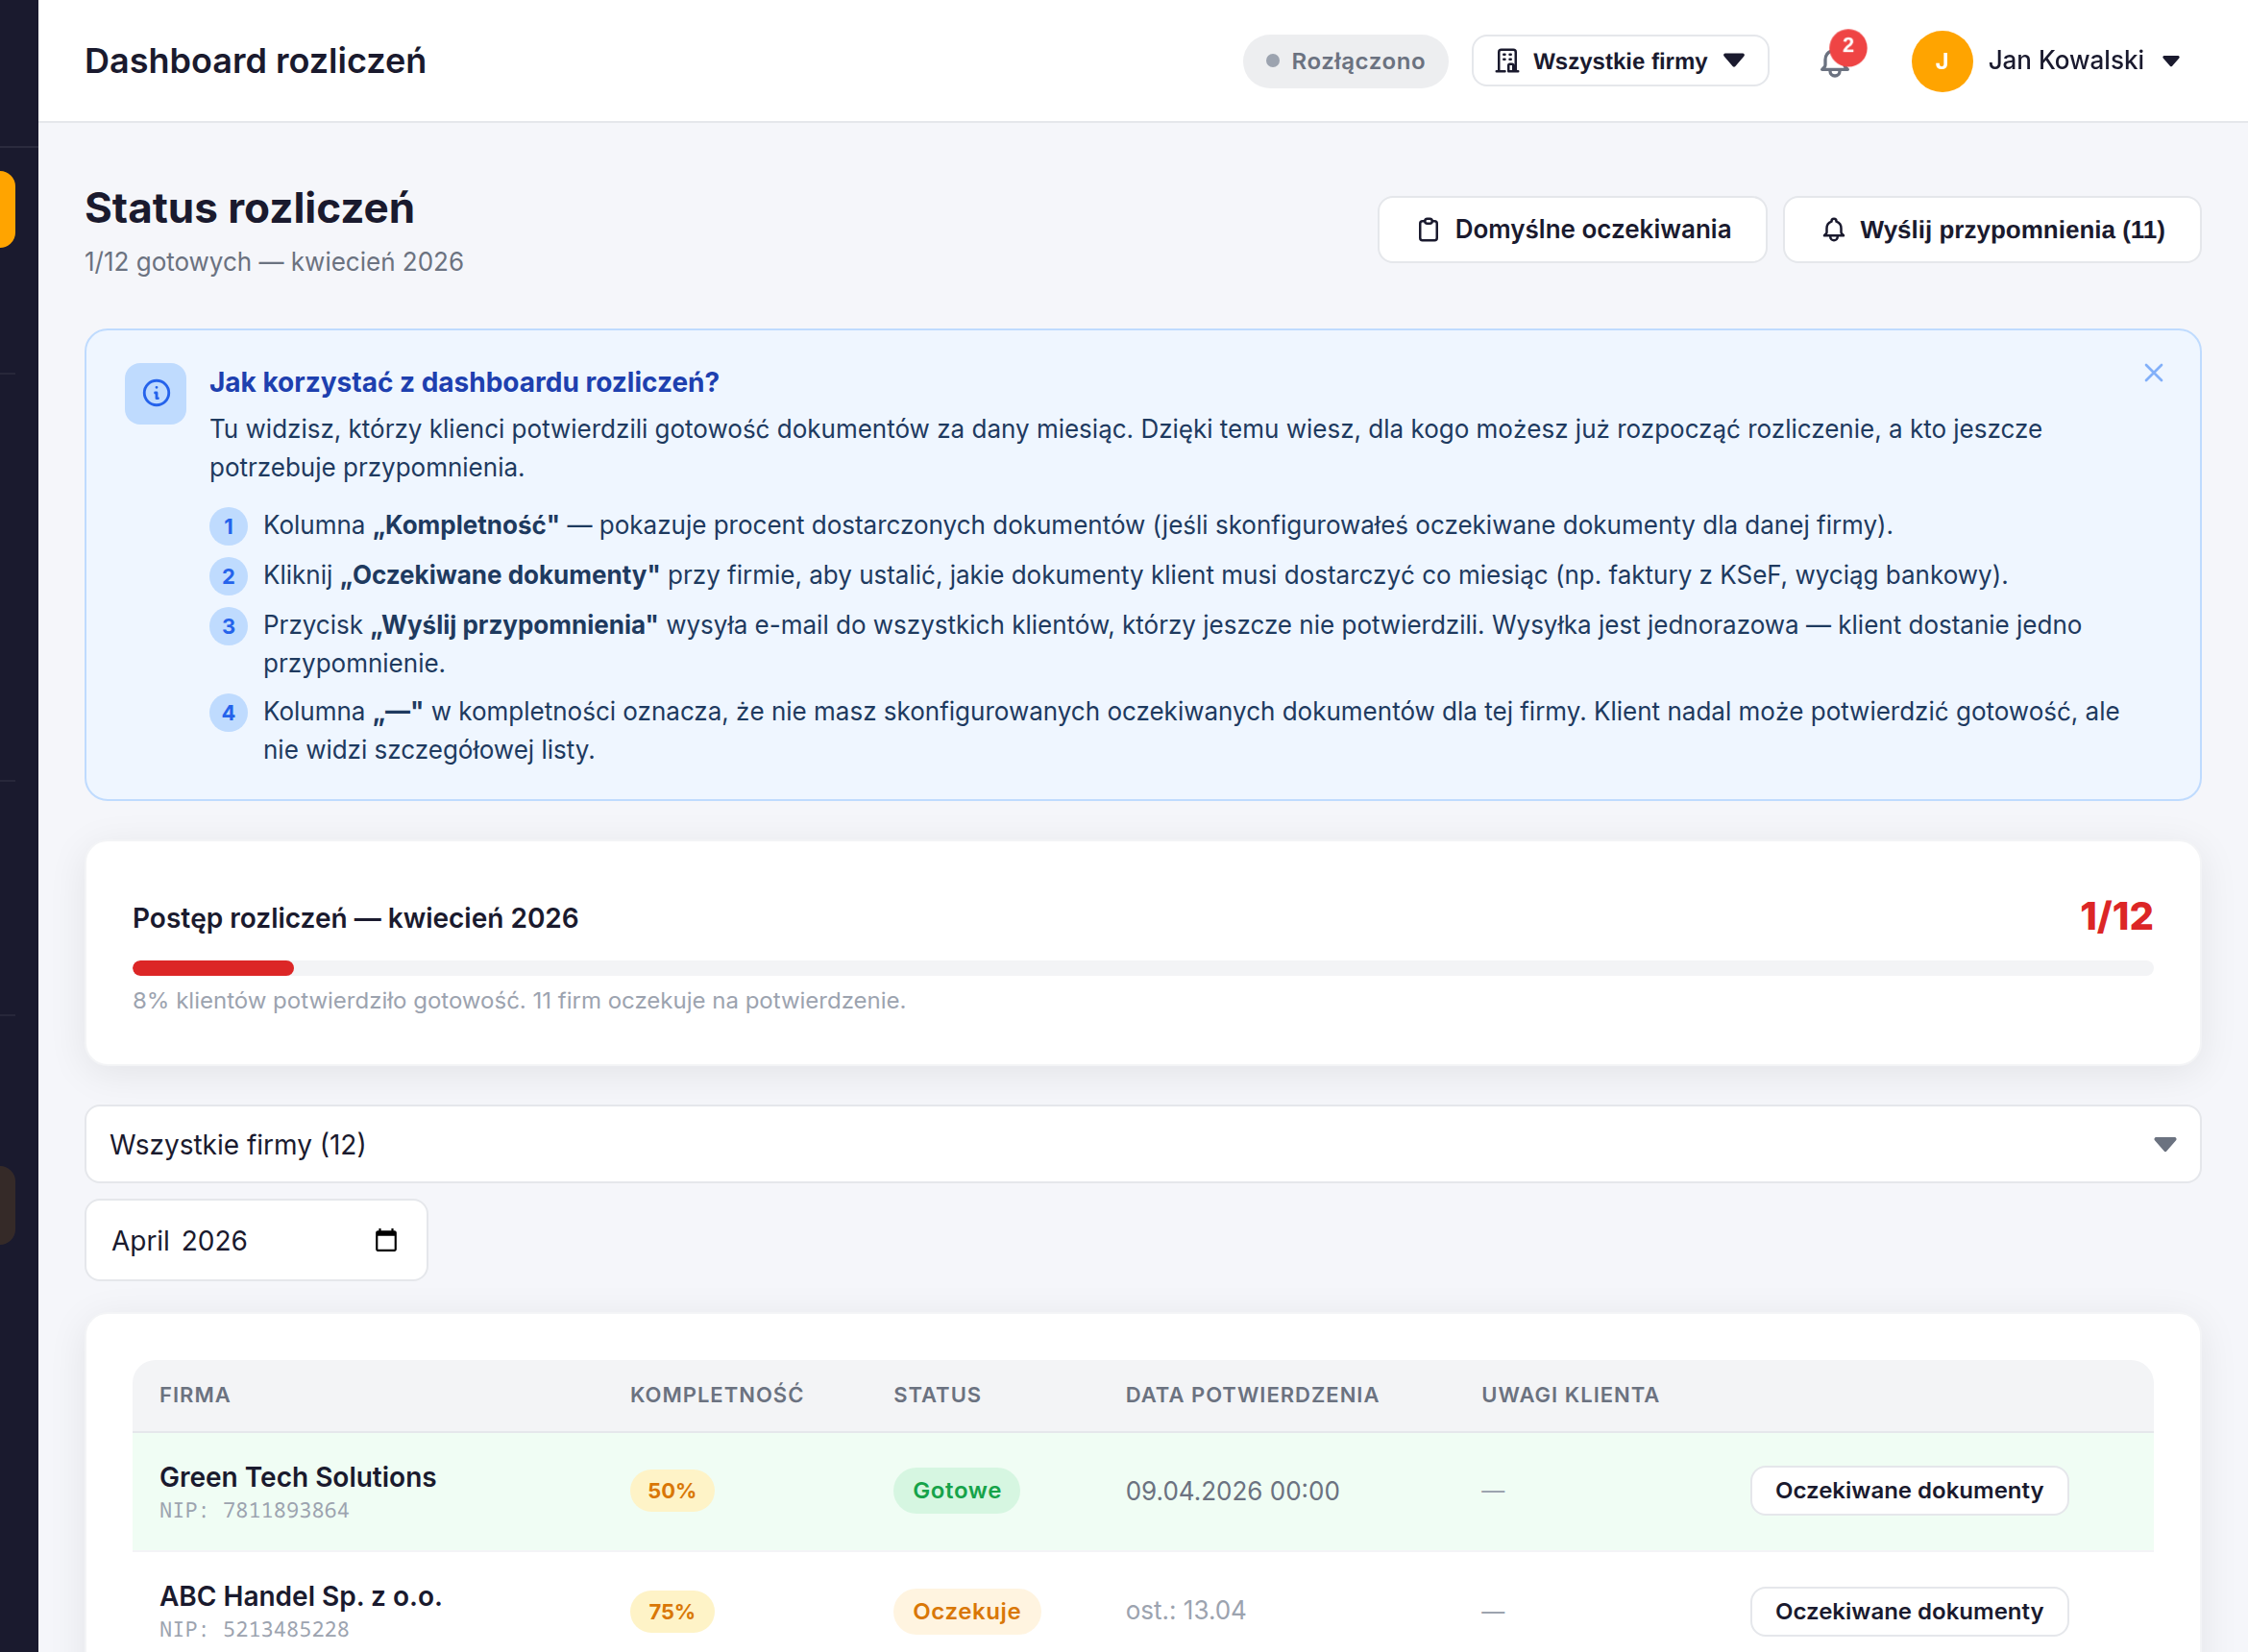This screenshot has height=1652, width=2248.
Task: Open Oczekiwane dokumenty for ABC Handel
Action: 1908,1611
